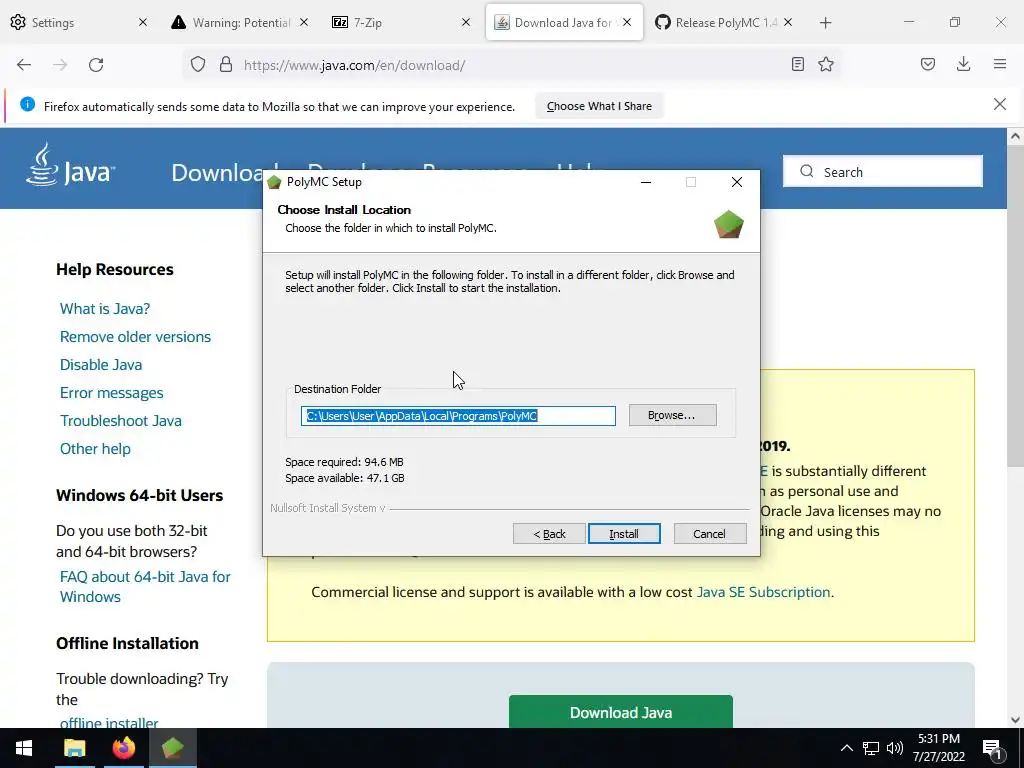Toggle Reader View icon
Viewport: 1024px width, 768px height.
coord(797,64)
